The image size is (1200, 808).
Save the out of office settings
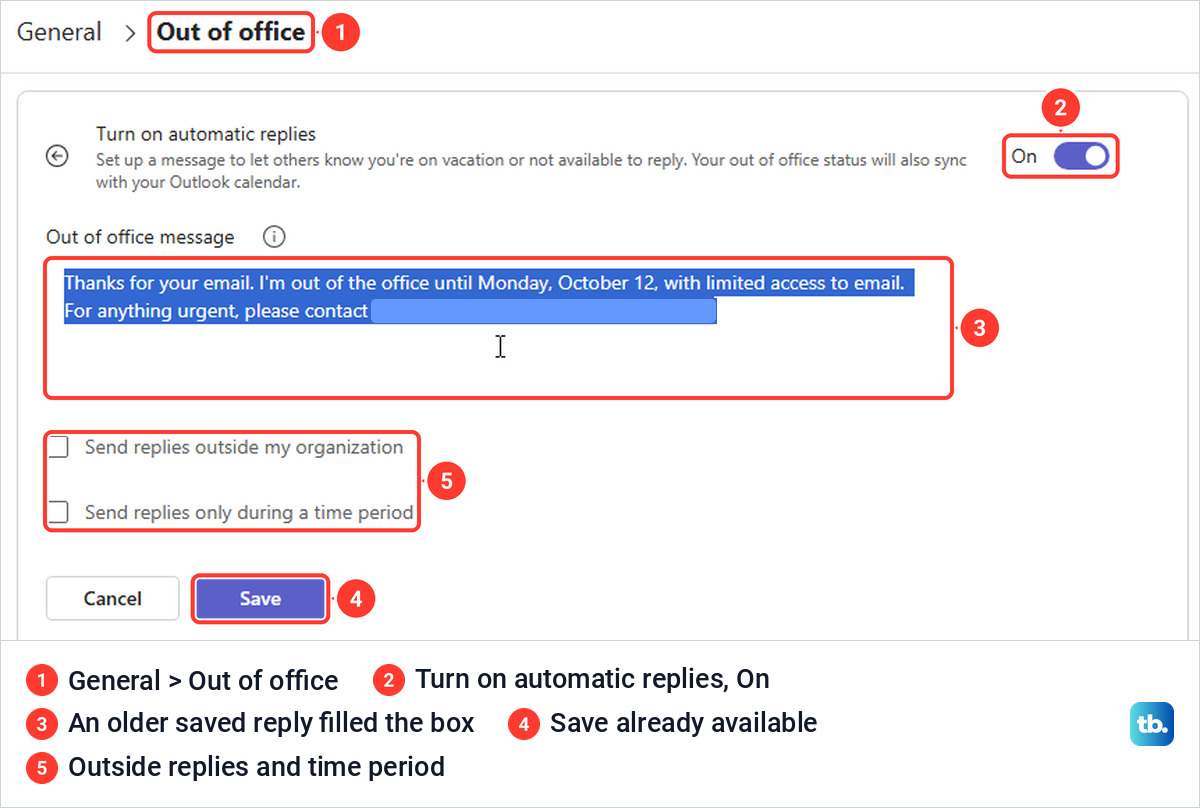click(x=260, y=599)
